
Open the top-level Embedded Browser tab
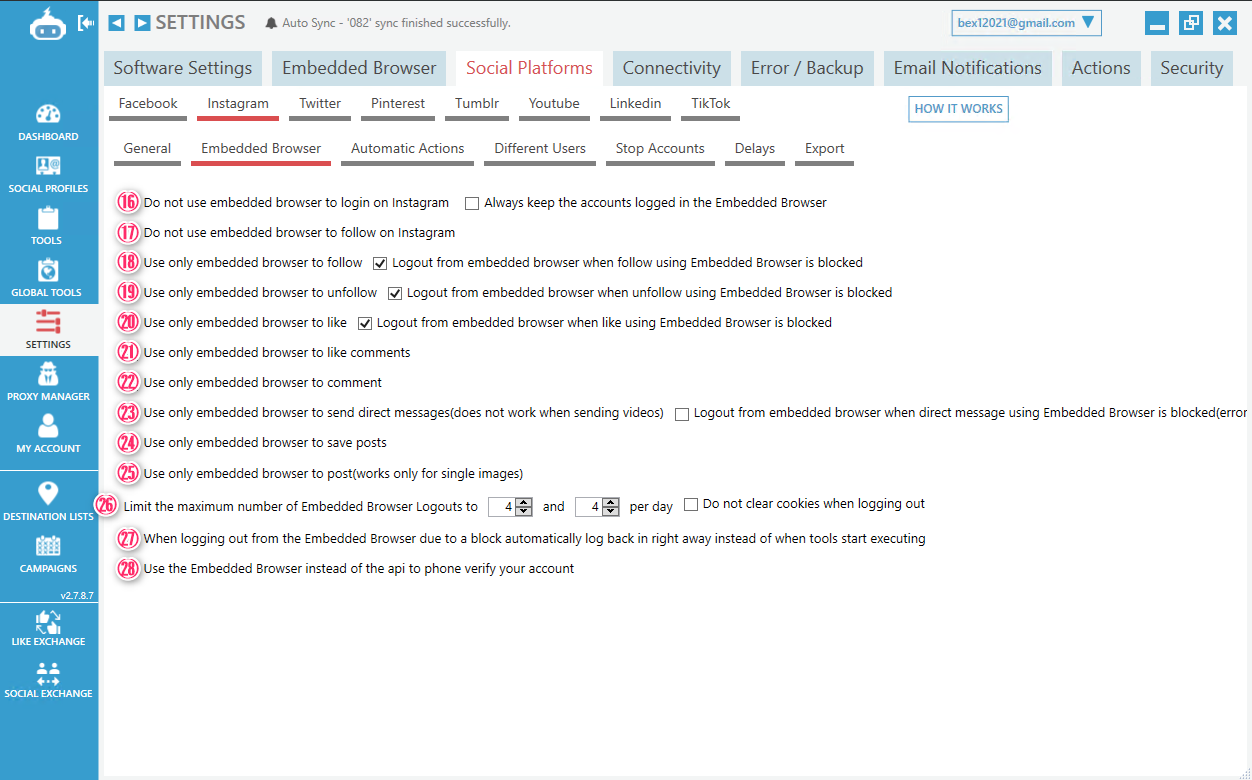359,68
